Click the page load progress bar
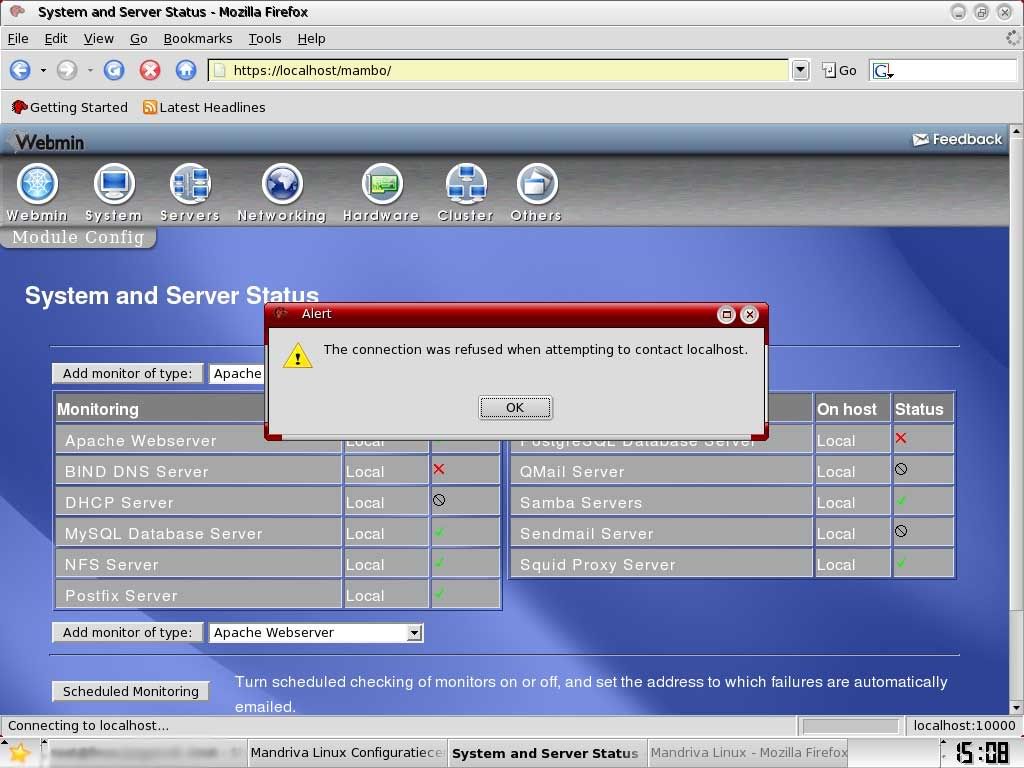Image resolution: width=1024 pixels, height=768 pixels. point(850,726)
